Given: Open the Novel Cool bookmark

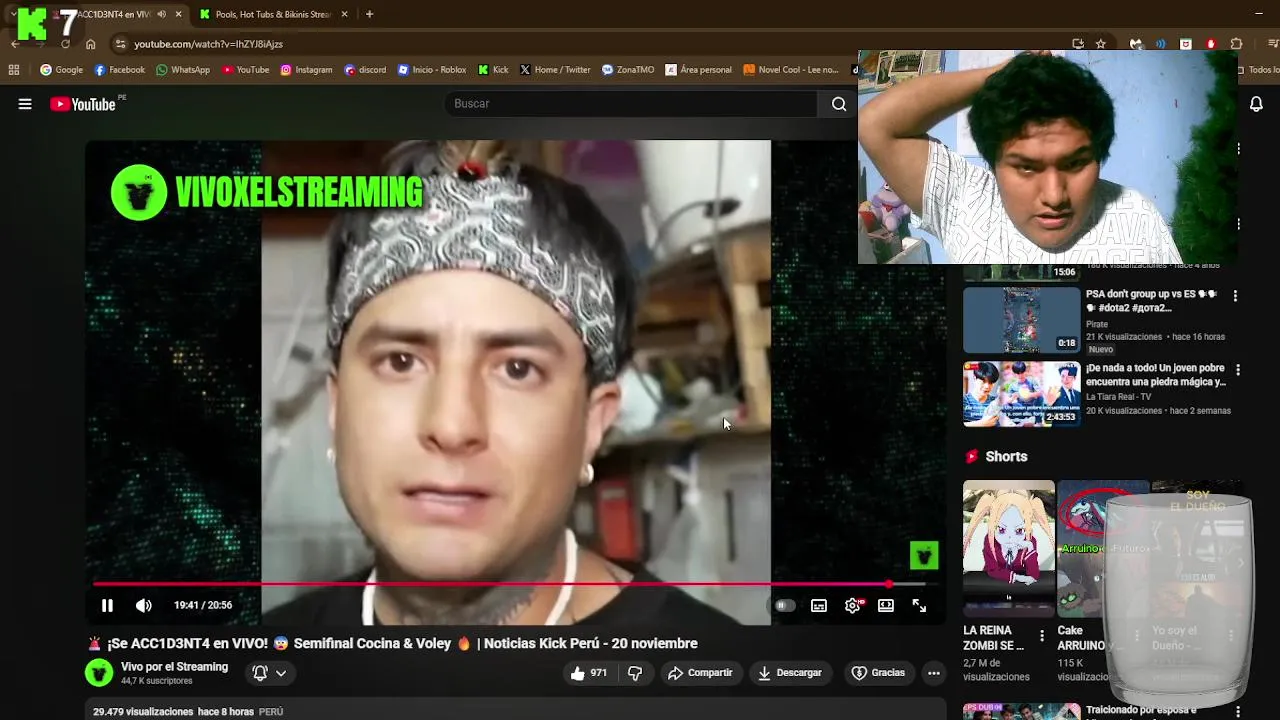Looking at the screenshot, I should 791,70.
